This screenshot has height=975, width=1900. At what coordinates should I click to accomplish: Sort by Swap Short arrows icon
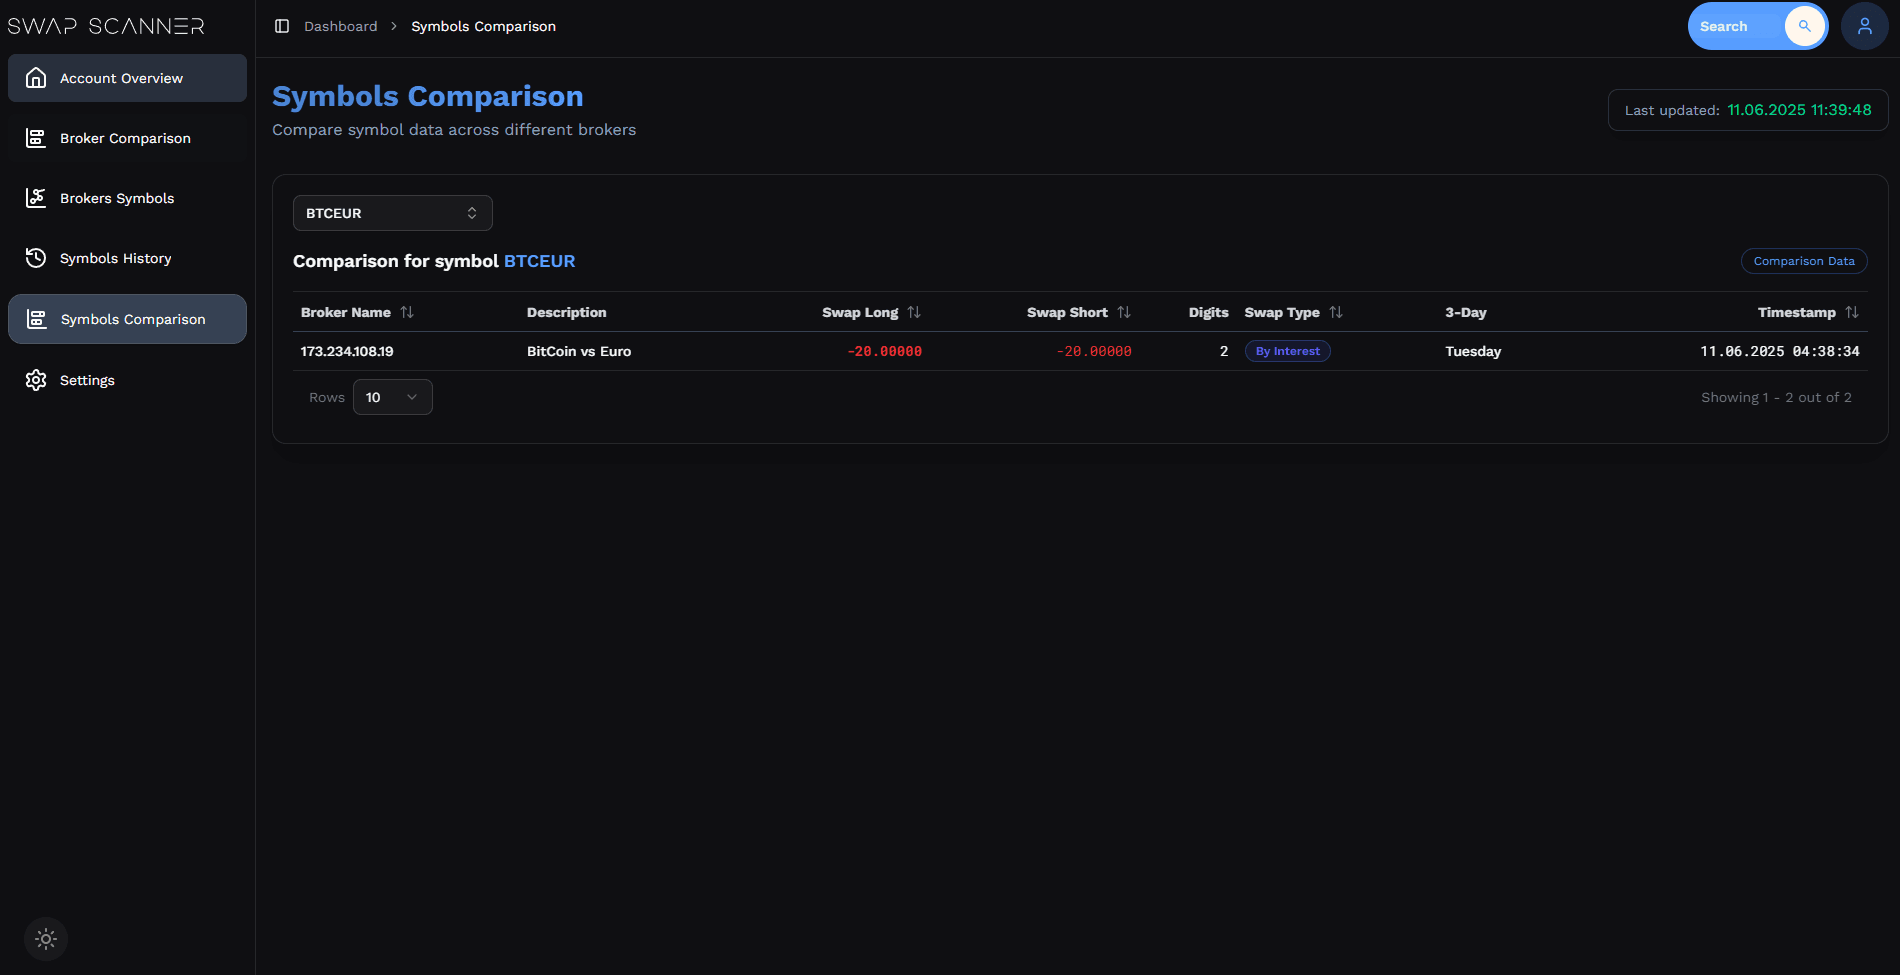pos(1124,312)
